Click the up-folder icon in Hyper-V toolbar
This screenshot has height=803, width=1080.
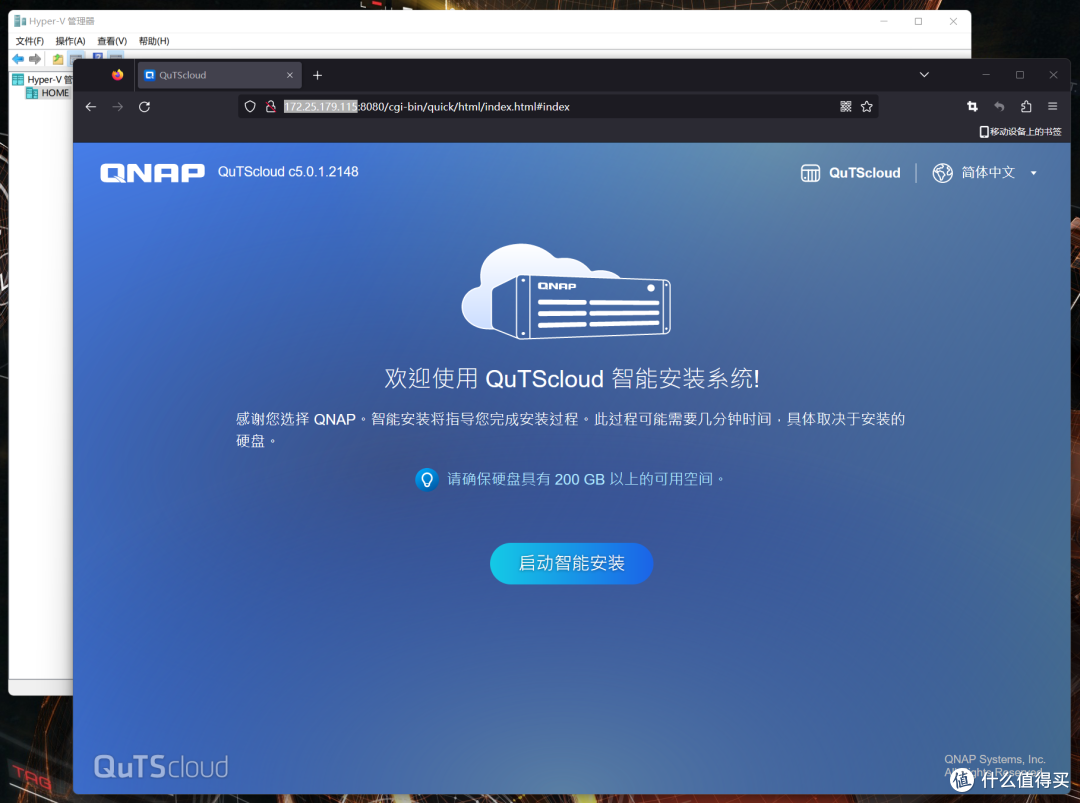(x=58, y=59)
